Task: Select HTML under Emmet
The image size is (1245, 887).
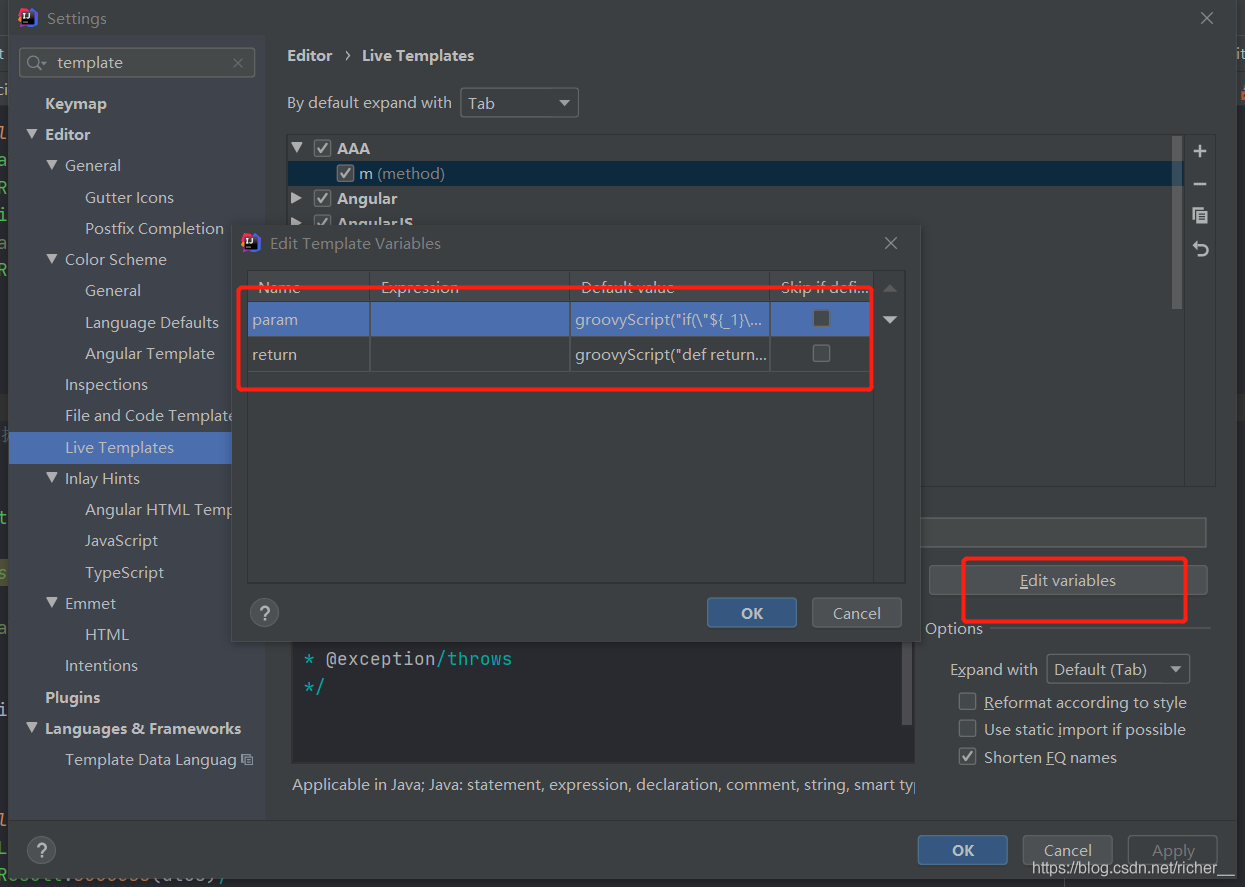Action: pos(107,635)
